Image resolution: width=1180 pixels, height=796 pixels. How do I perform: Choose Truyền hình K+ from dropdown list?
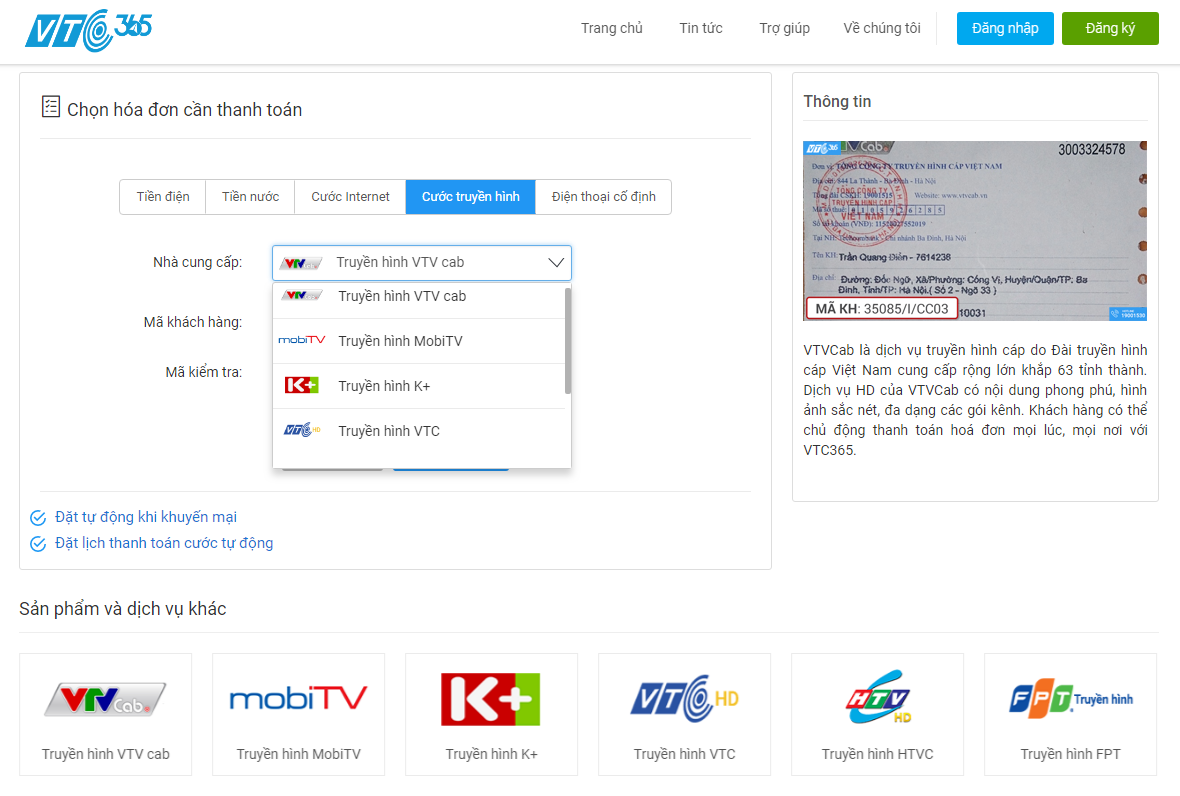pyautogui.click(x=384, y=386)
